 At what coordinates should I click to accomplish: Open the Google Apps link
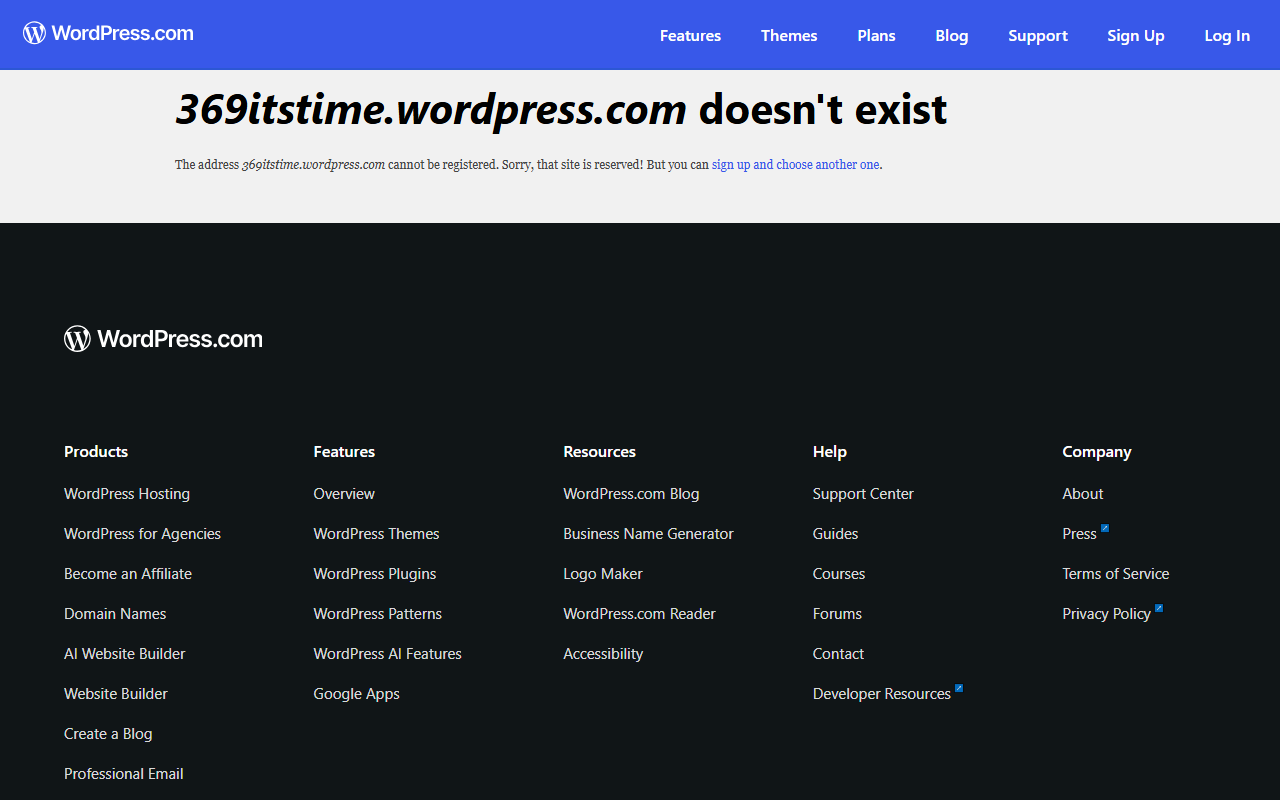coord(356,694)
